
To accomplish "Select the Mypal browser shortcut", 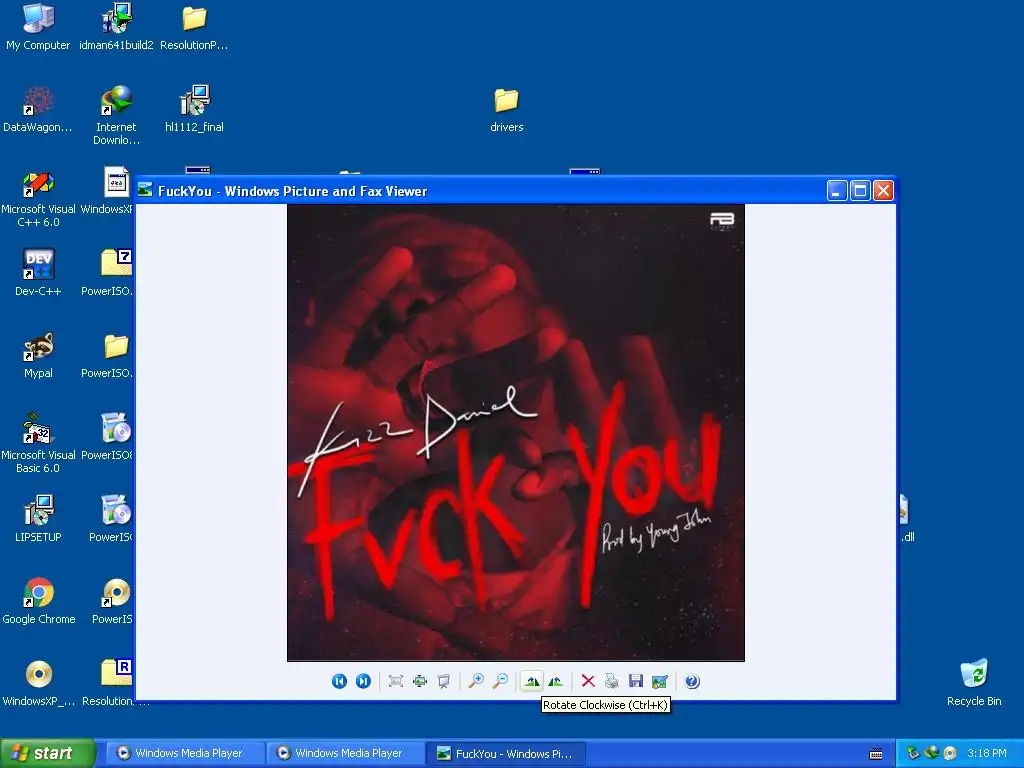I will 38,355.
